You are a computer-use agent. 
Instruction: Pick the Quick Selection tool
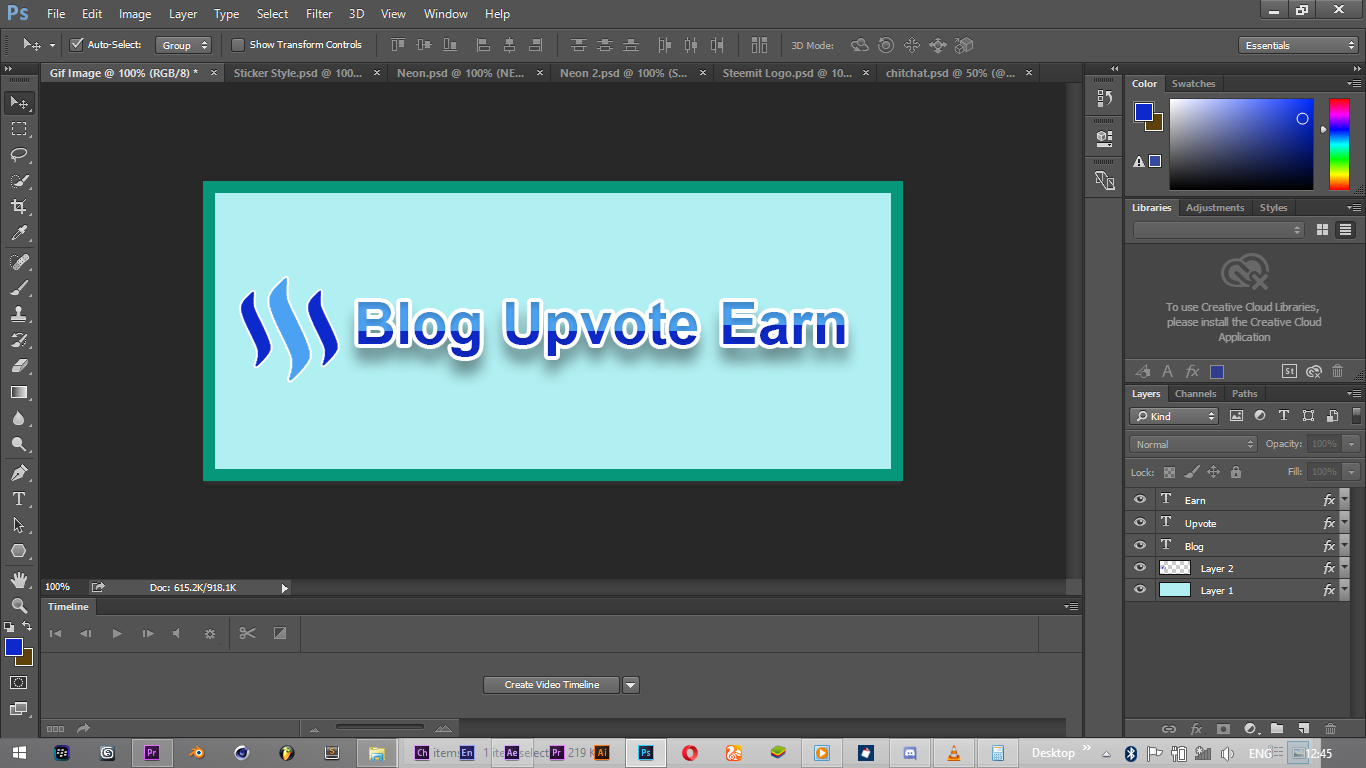pyautogui.click(x=19, y=181)
